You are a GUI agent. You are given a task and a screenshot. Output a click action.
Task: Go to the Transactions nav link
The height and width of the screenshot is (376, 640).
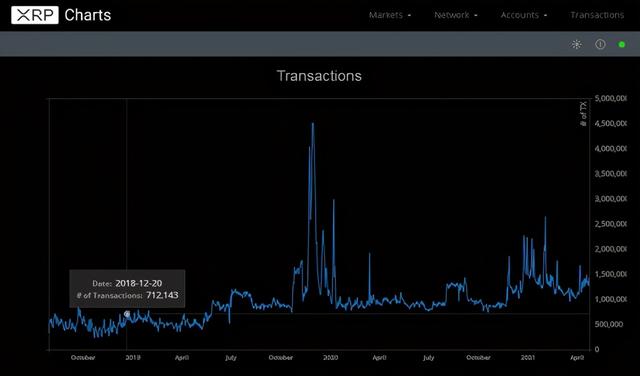tap(597, 15)
